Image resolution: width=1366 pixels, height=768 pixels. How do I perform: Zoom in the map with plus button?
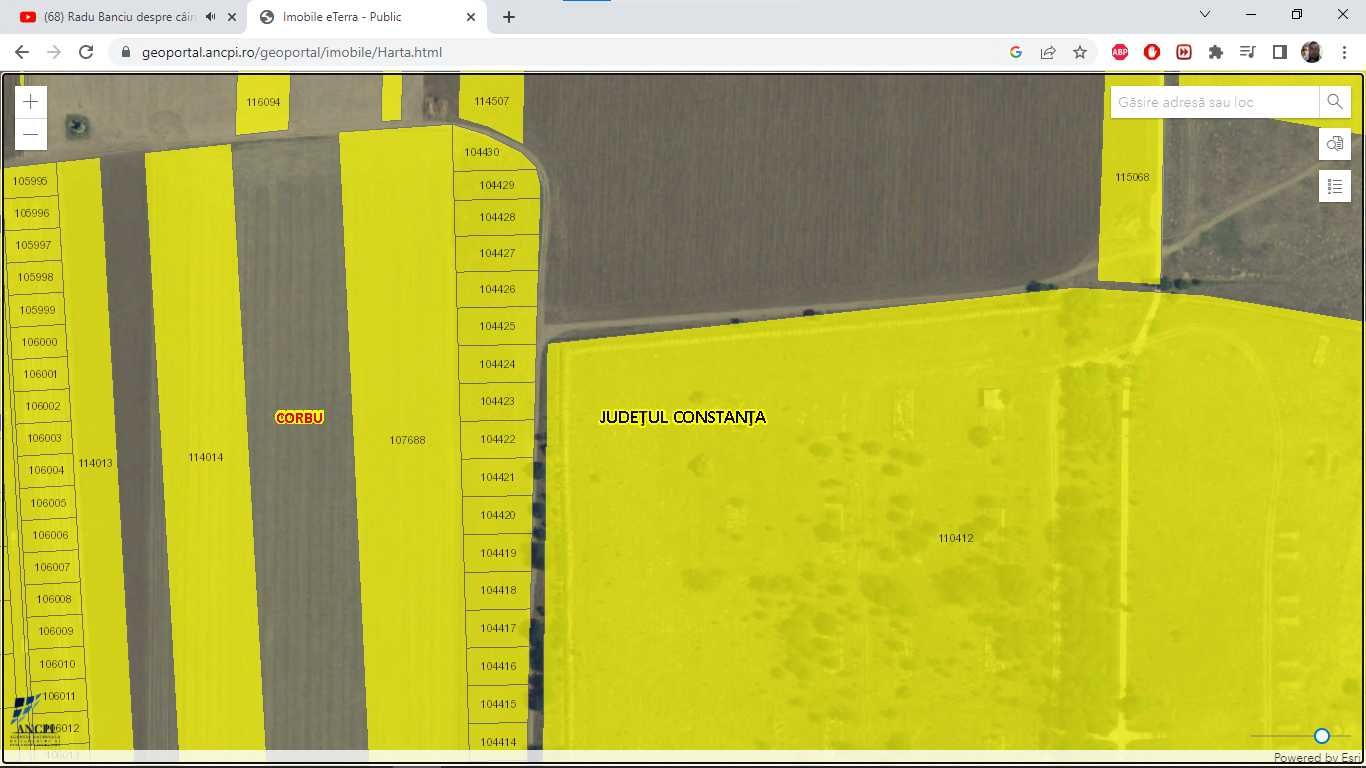point(31,101)
